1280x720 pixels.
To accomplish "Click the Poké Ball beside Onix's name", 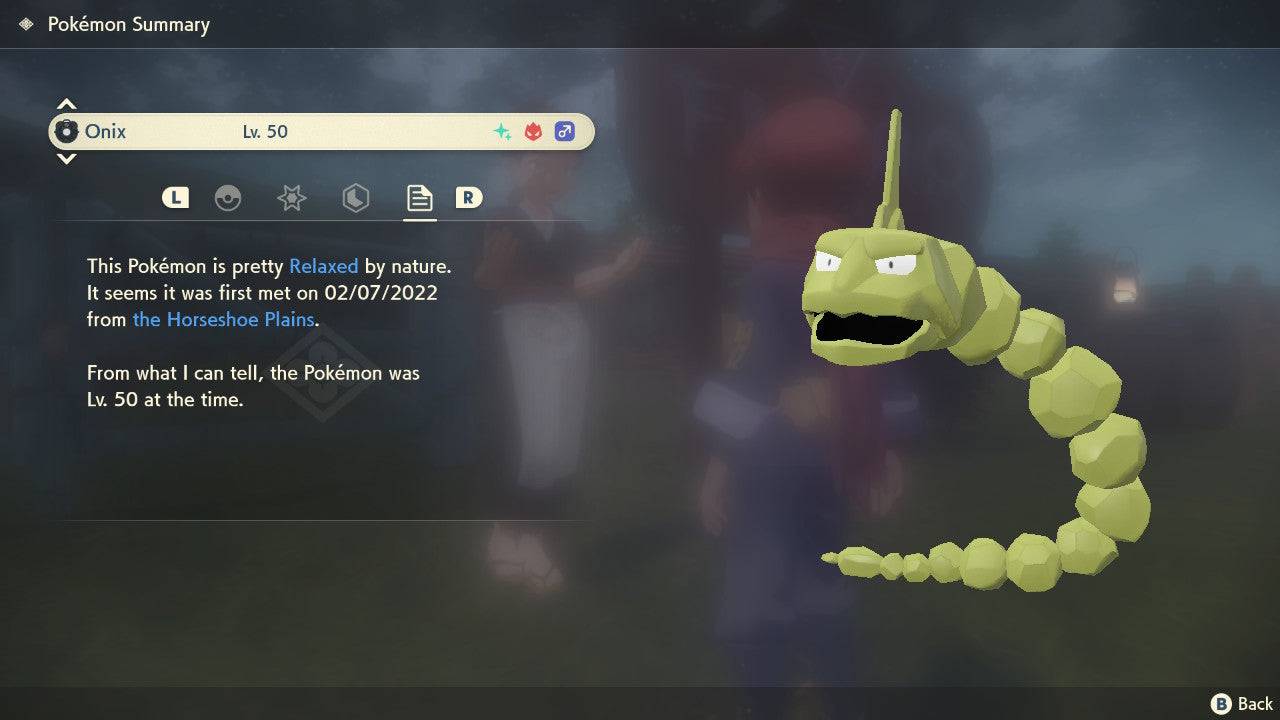I will [67, 131].
